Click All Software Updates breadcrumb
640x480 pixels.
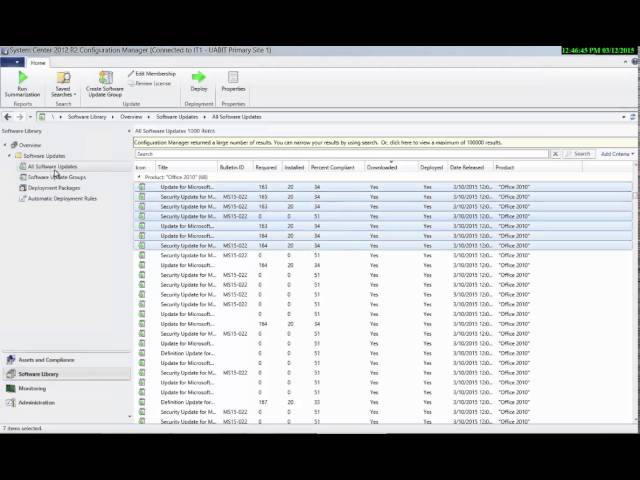tap(237, 117)
